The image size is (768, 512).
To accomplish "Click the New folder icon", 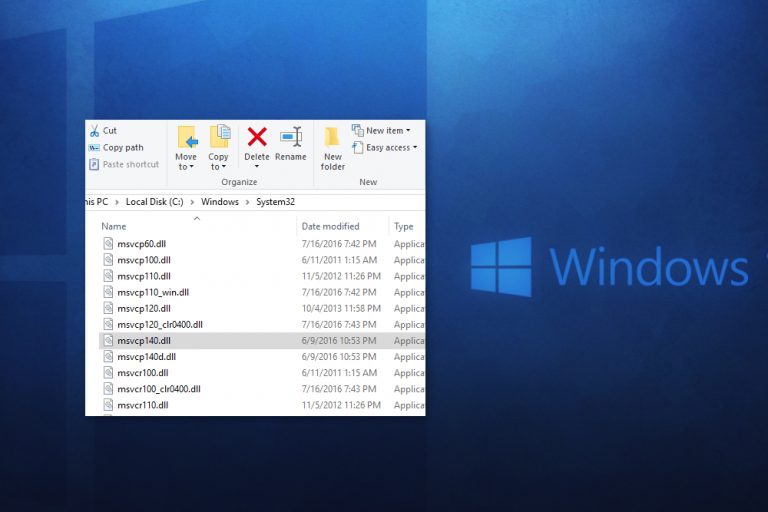I will click(332, 137).
